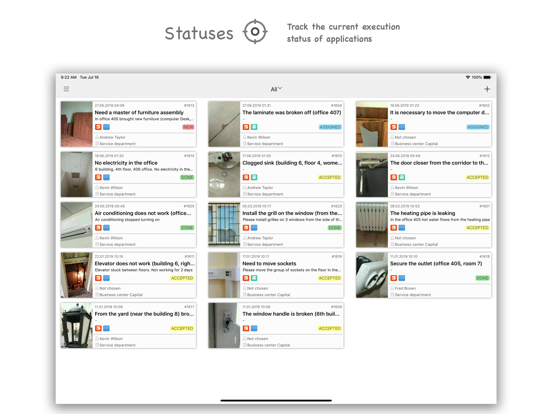
Task: Open the laminate floor photo thumbnail
Action: coord(224,124)
